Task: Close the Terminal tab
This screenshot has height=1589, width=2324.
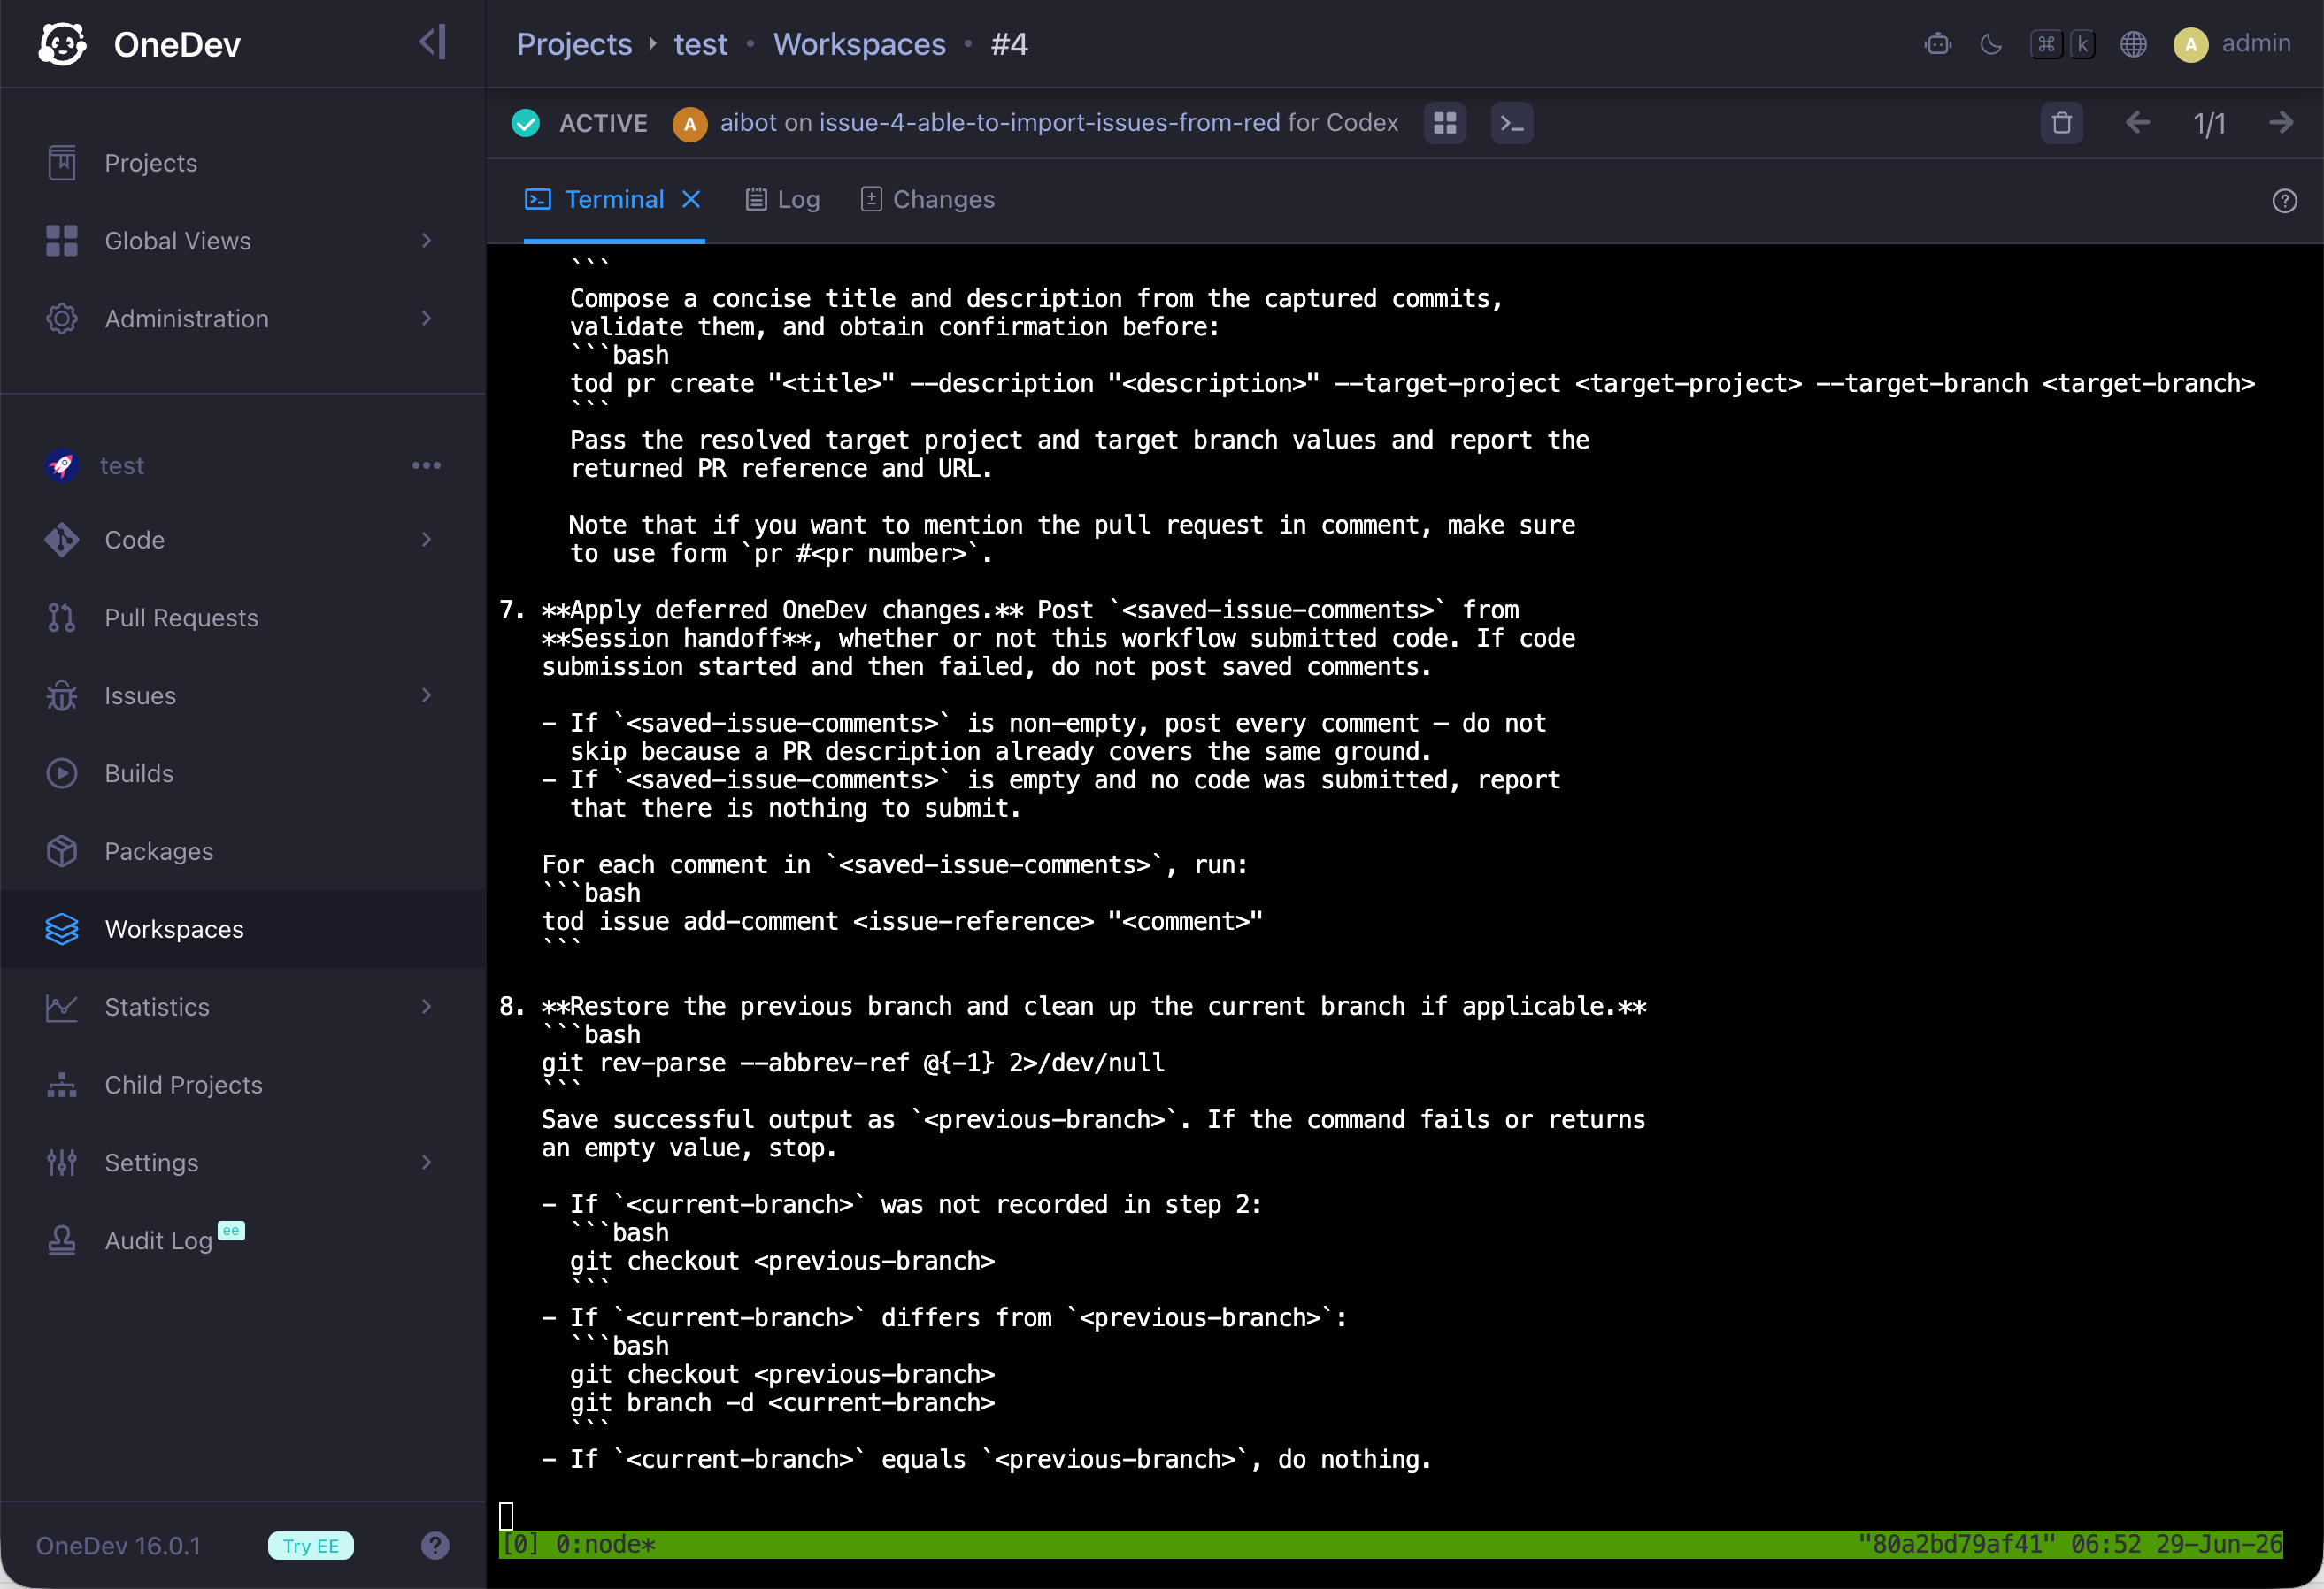Action: coord(691,200)
